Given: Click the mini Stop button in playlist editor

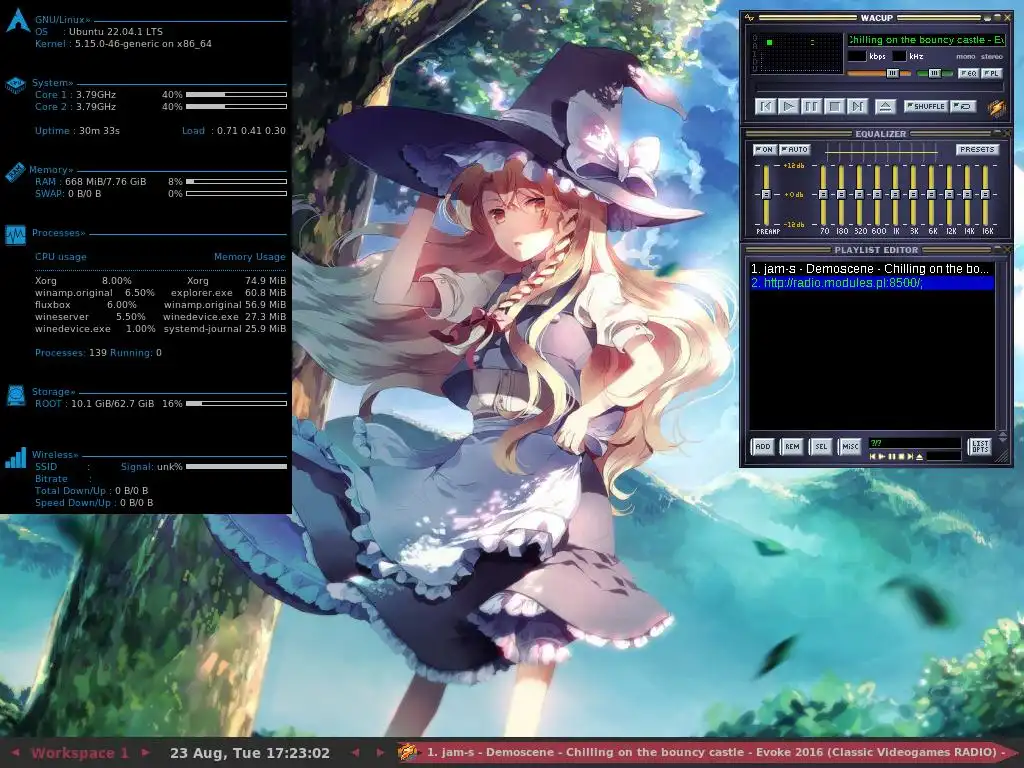Looking at the screenshot, I should tap(901, 456).
